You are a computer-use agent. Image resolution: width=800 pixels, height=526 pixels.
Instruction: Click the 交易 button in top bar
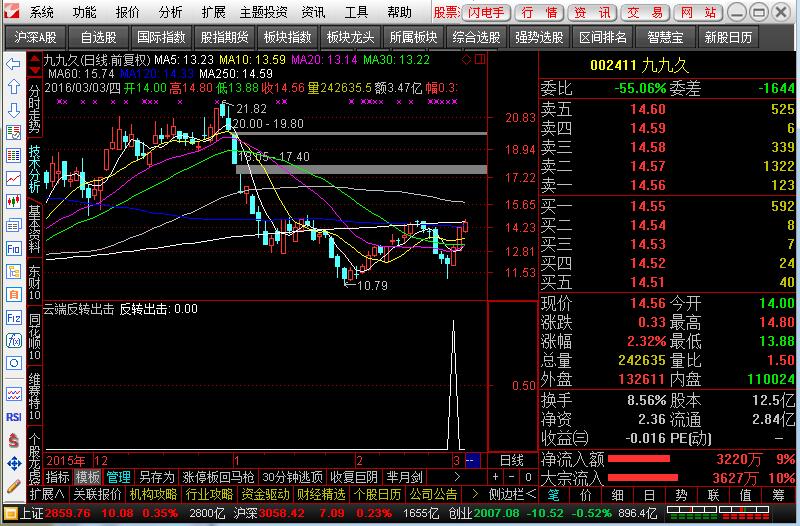point(645,12)
